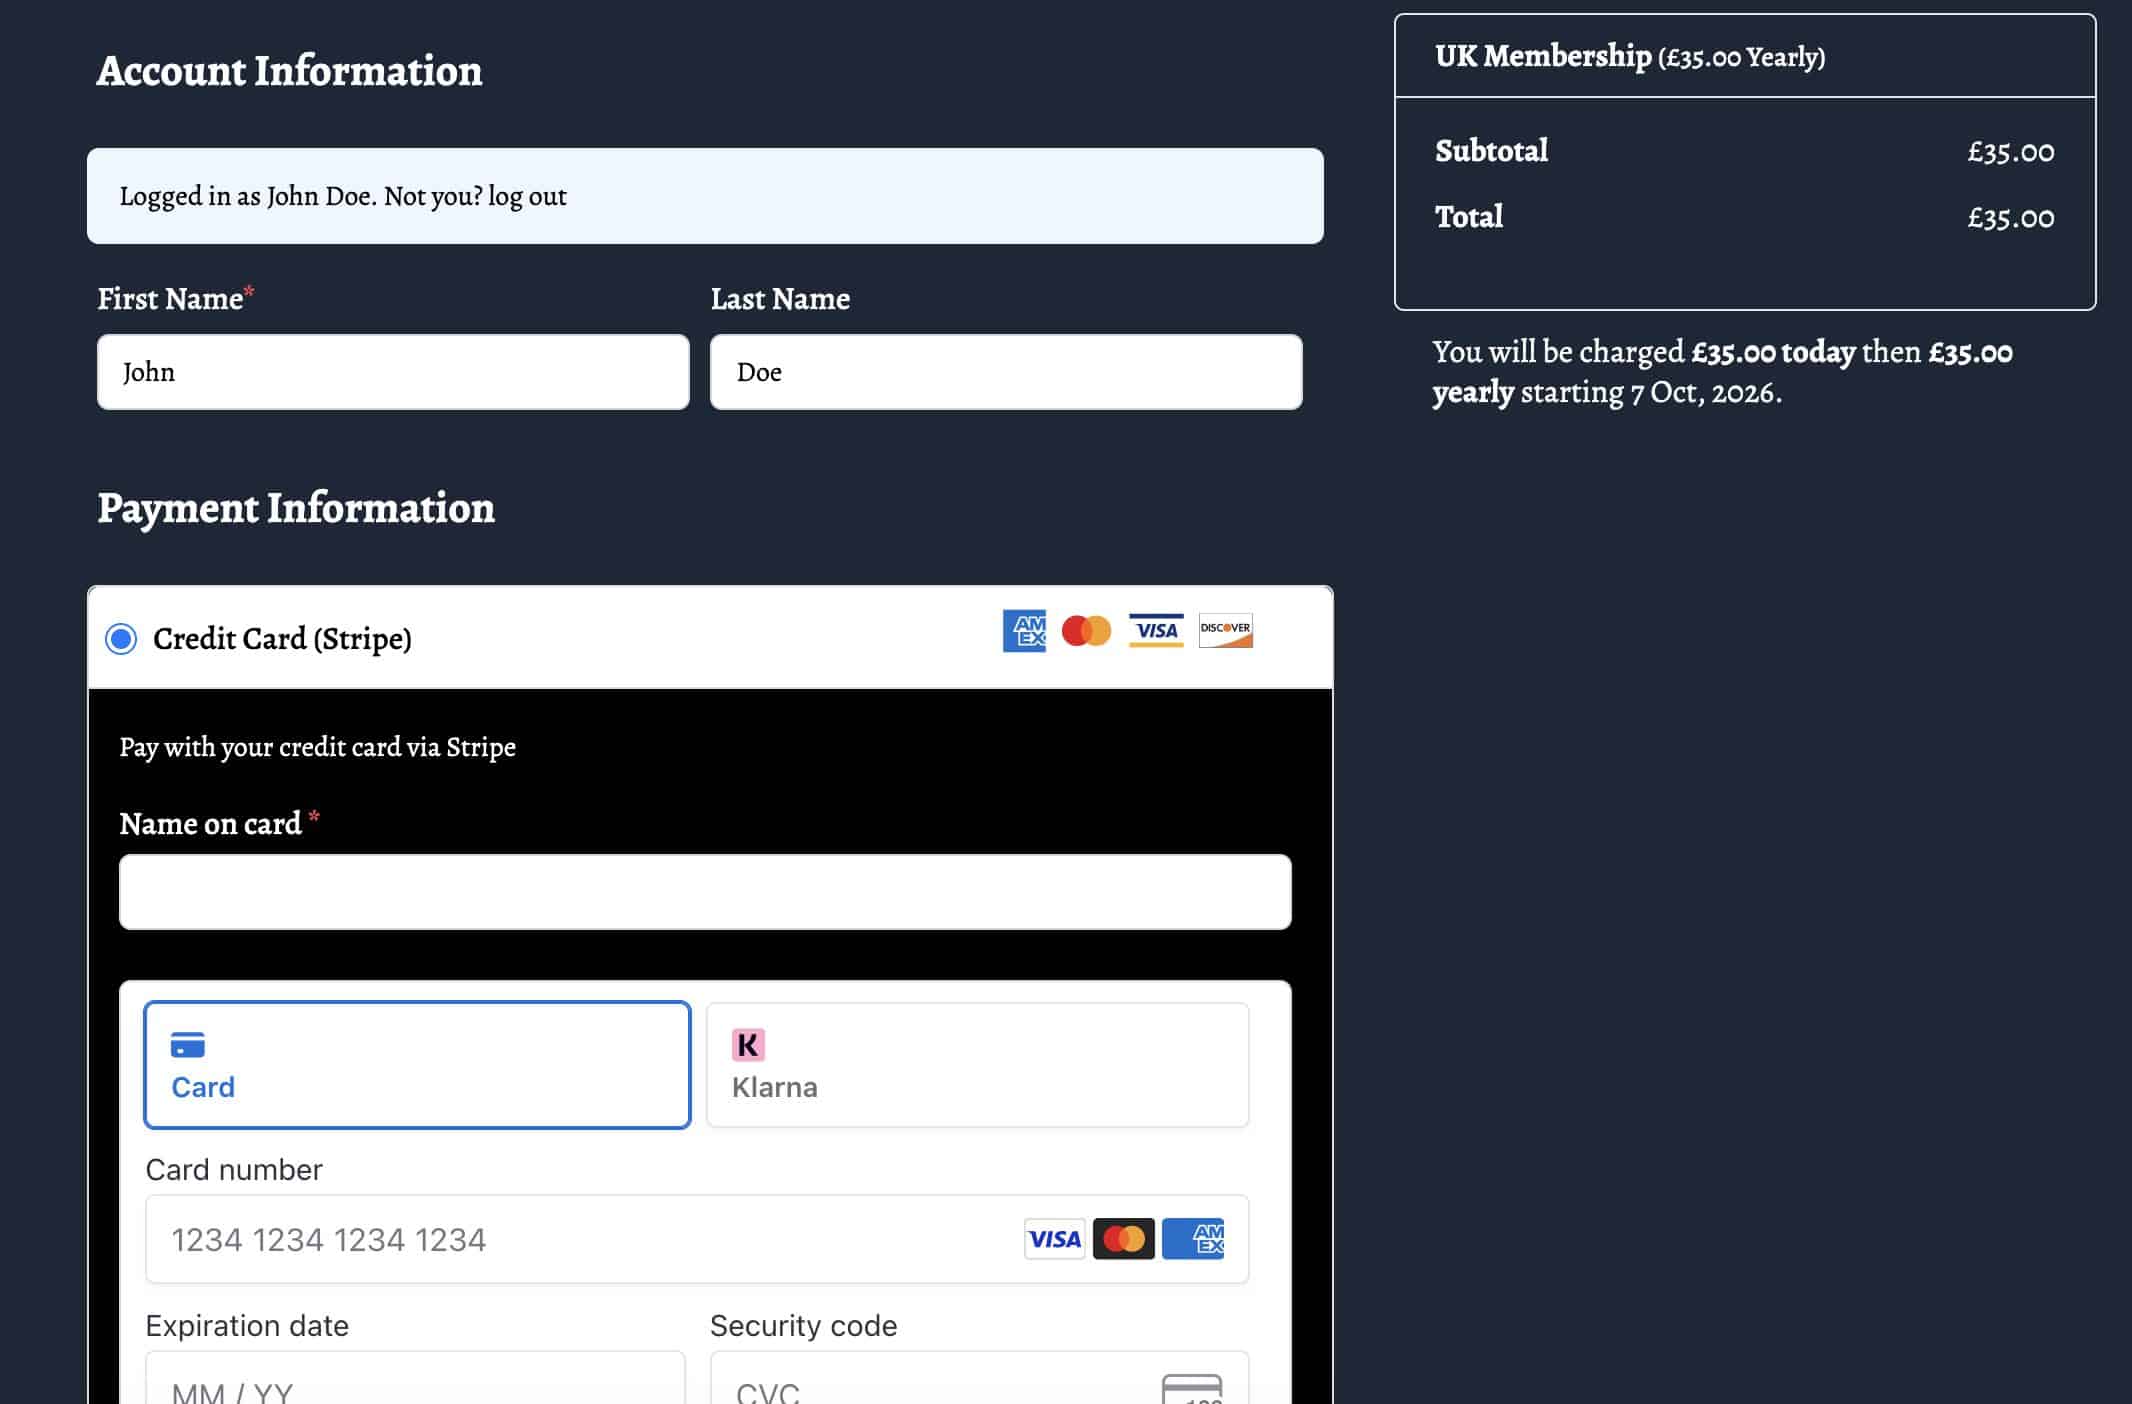
Task: Switch to the Klarna payment tab
Action: pyautogui.click(x=978, y=1065)
